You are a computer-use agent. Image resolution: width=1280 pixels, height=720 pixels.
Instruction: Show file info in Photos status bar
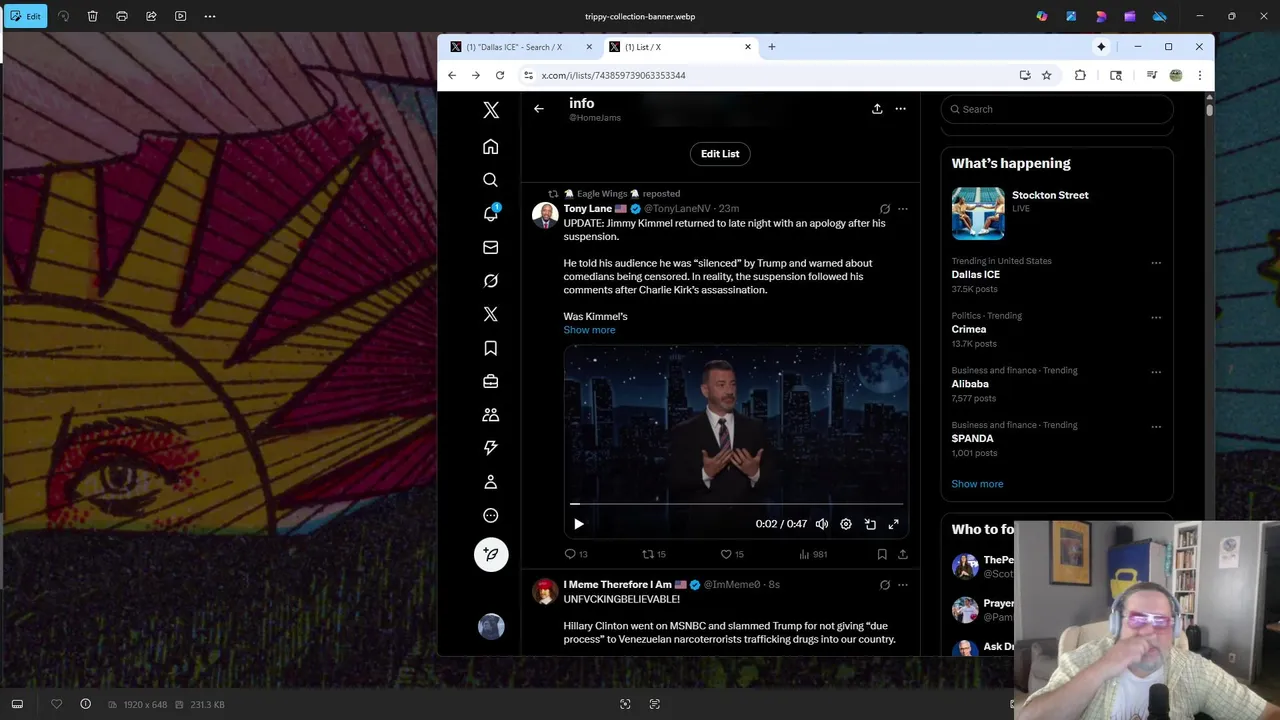point(85,704)
